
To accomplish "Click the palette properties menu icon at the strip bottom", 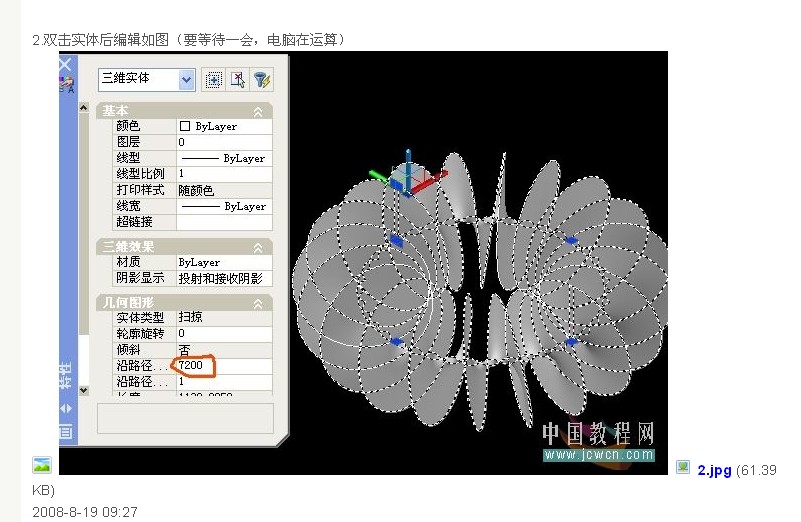I will coord(66,432).
